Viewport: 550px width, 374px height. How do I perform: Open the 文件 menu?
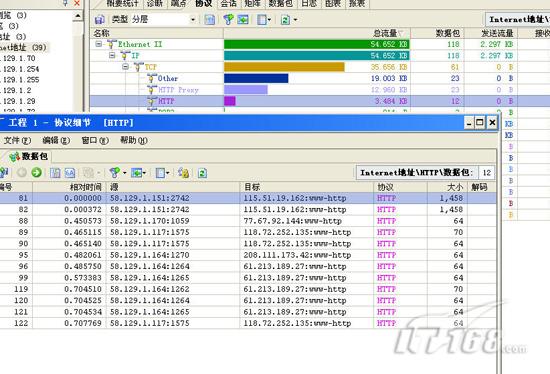click(17, 140)
